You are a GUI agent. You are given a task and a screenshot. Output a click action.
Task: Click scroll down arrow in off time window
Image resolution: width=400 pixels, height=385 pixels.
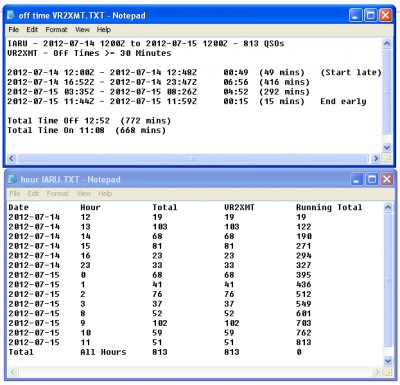(x=387, y=147)
